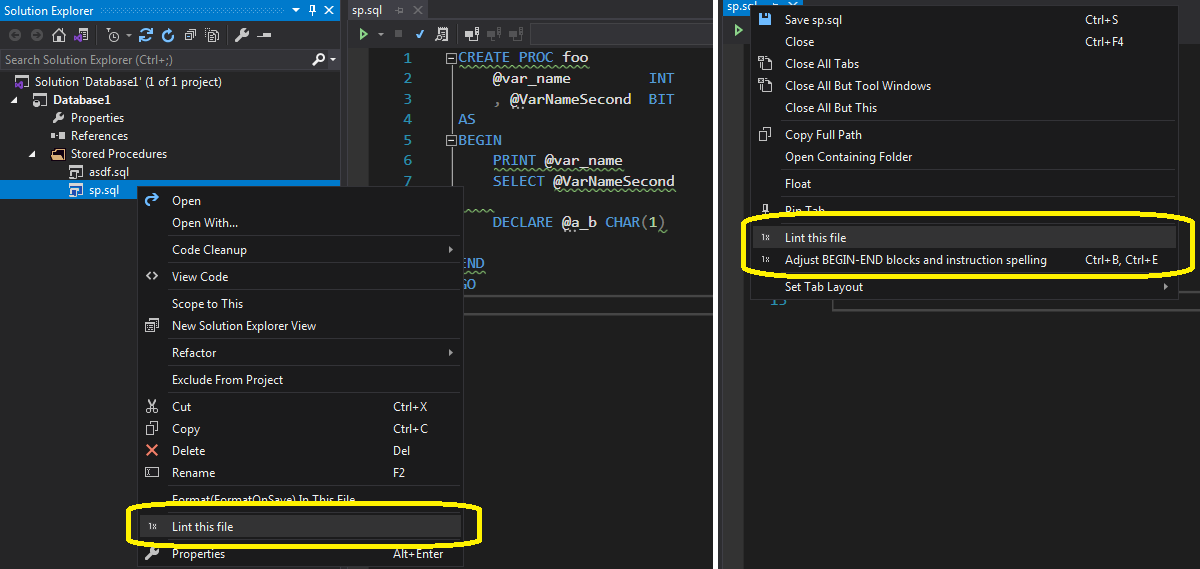The width and height of the screenshot is (1200, 569).
Task: Collapse All in Solution Explorer toolbar
Action: tap(190, 35)
